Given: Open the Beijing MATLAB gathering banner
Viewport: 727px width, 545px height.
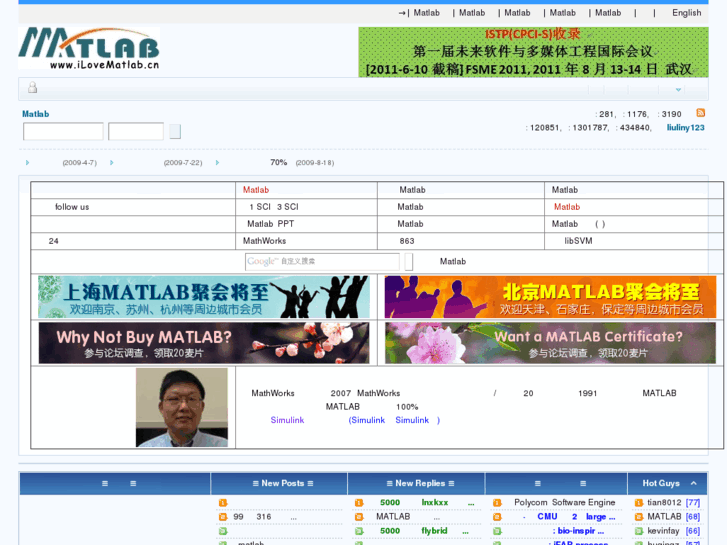Looking at the screenshot, I should (550, 297).
